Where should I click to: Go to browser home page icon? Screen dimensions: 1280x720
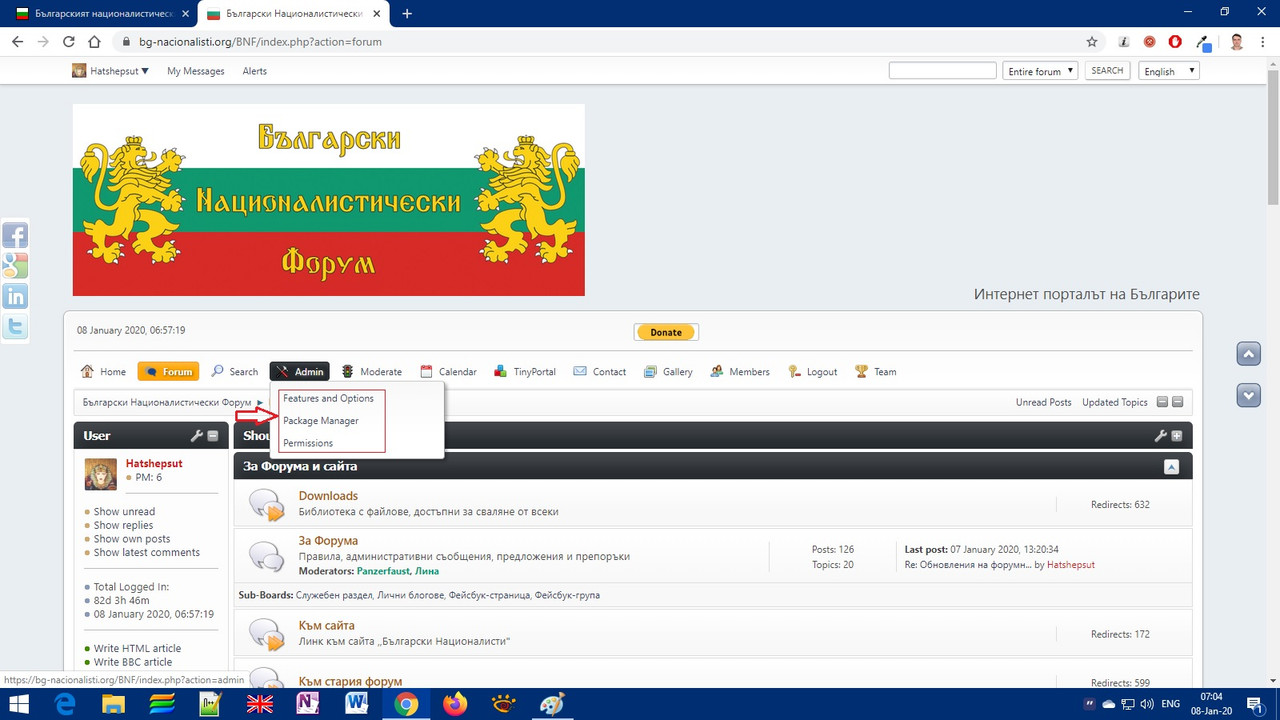coord(94,42)
